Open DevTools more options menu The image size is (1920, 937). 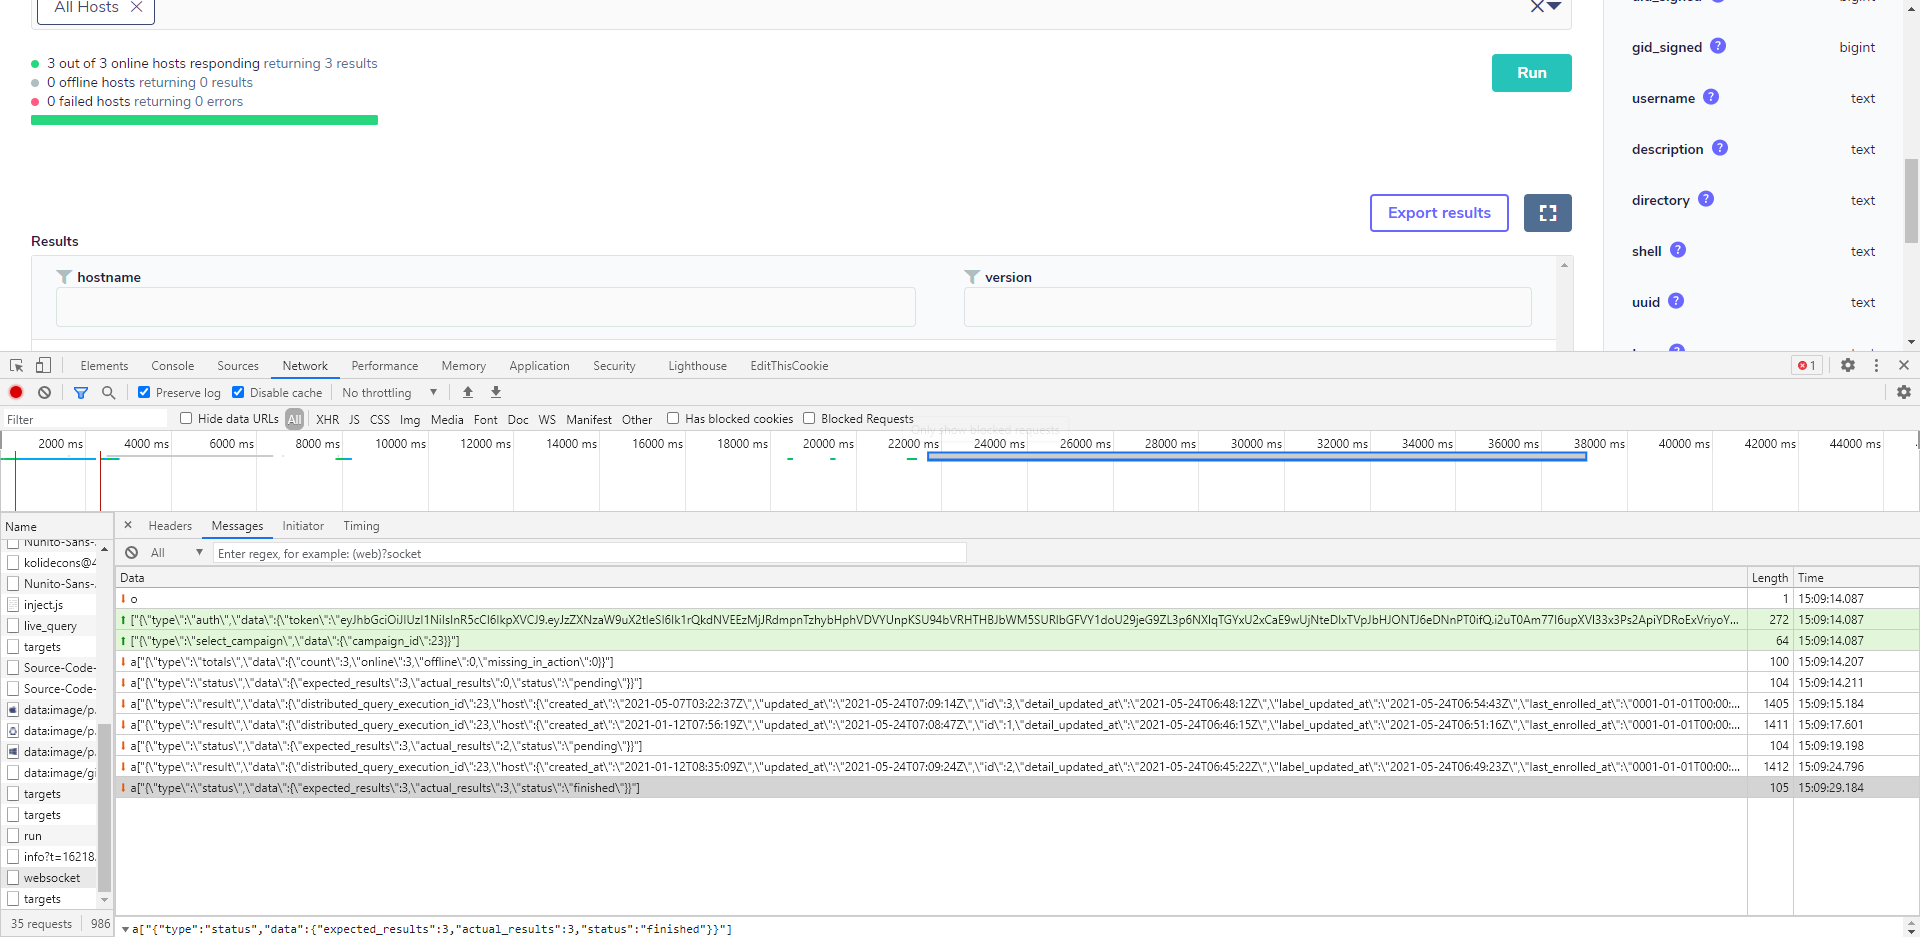coord(1876,366)
